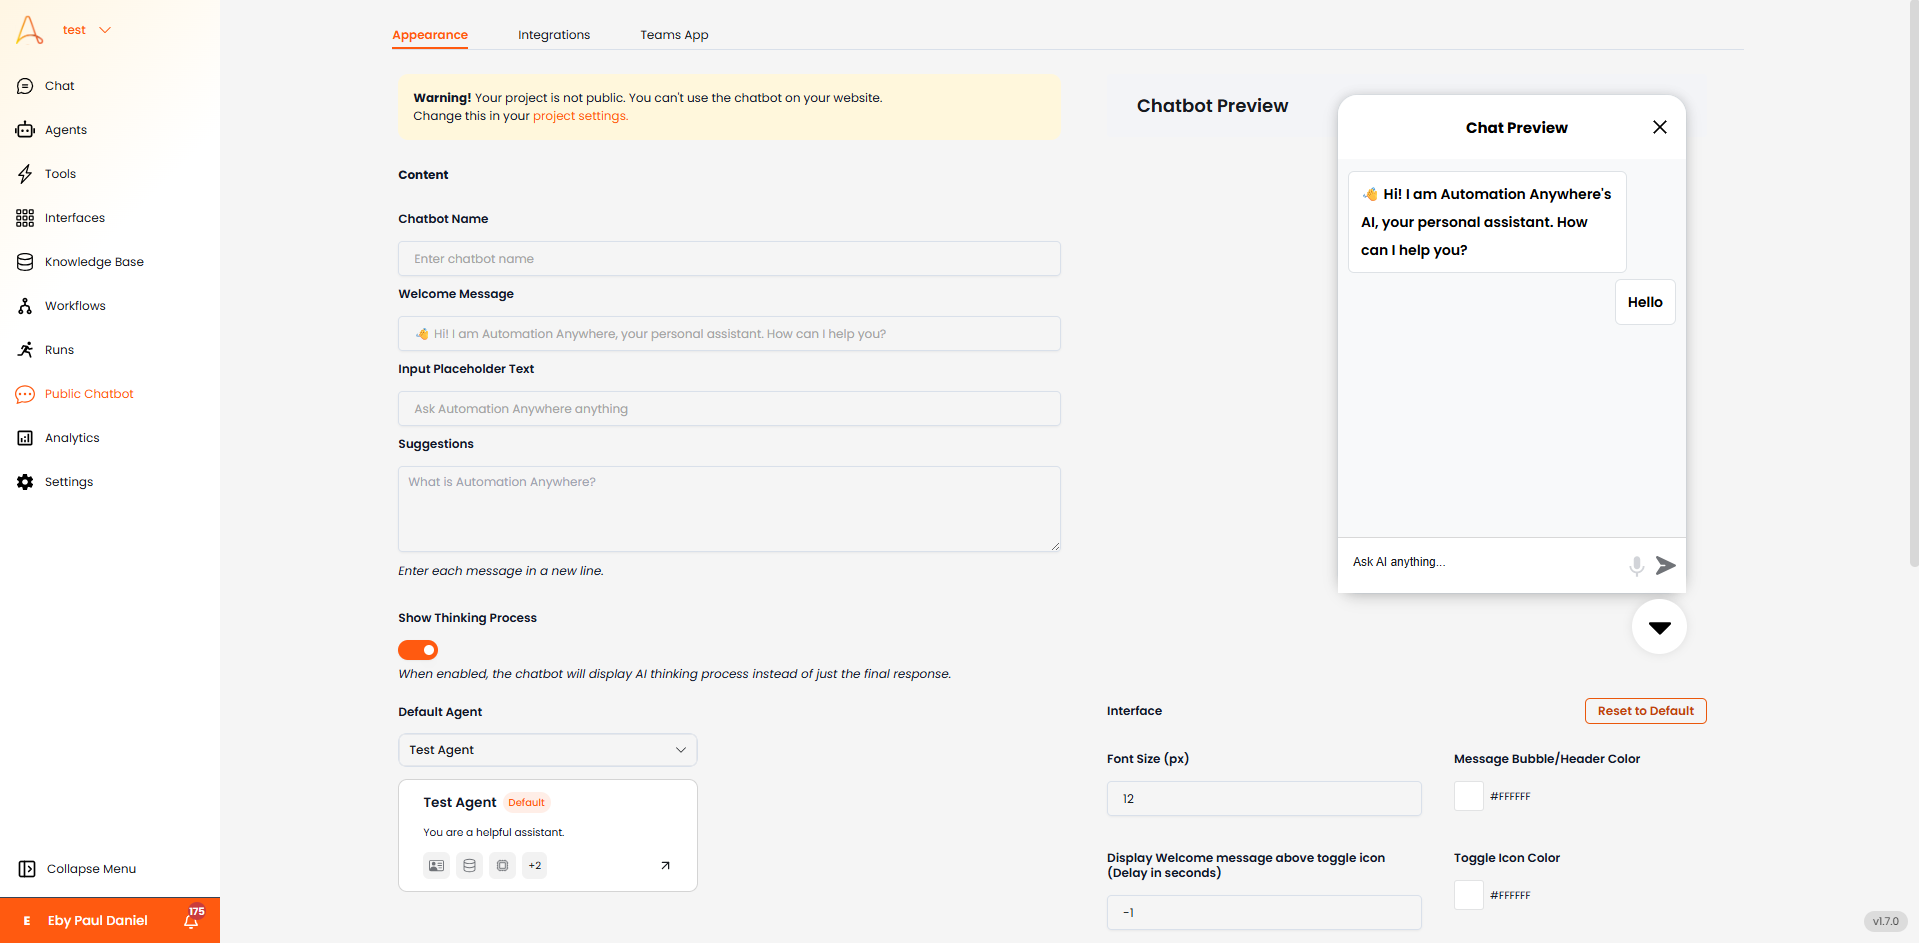1919x943 pixels.
Task: View Analytics from the sidebar
Action: (x=72, y=438)
